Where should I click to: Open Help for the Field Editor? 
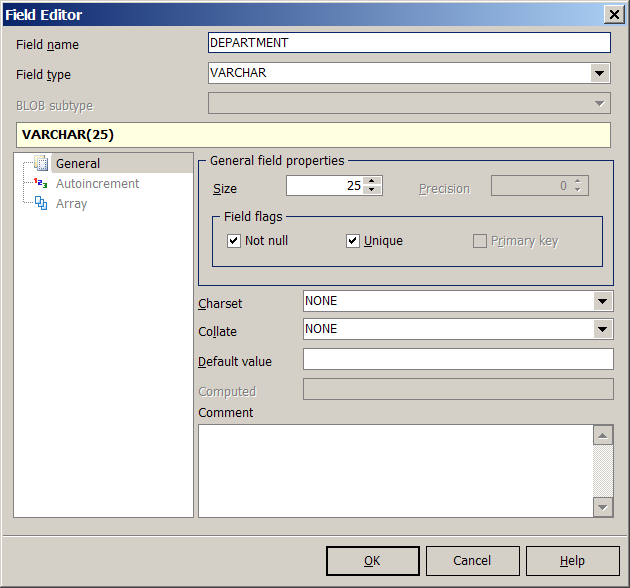[x=572, y=561]
